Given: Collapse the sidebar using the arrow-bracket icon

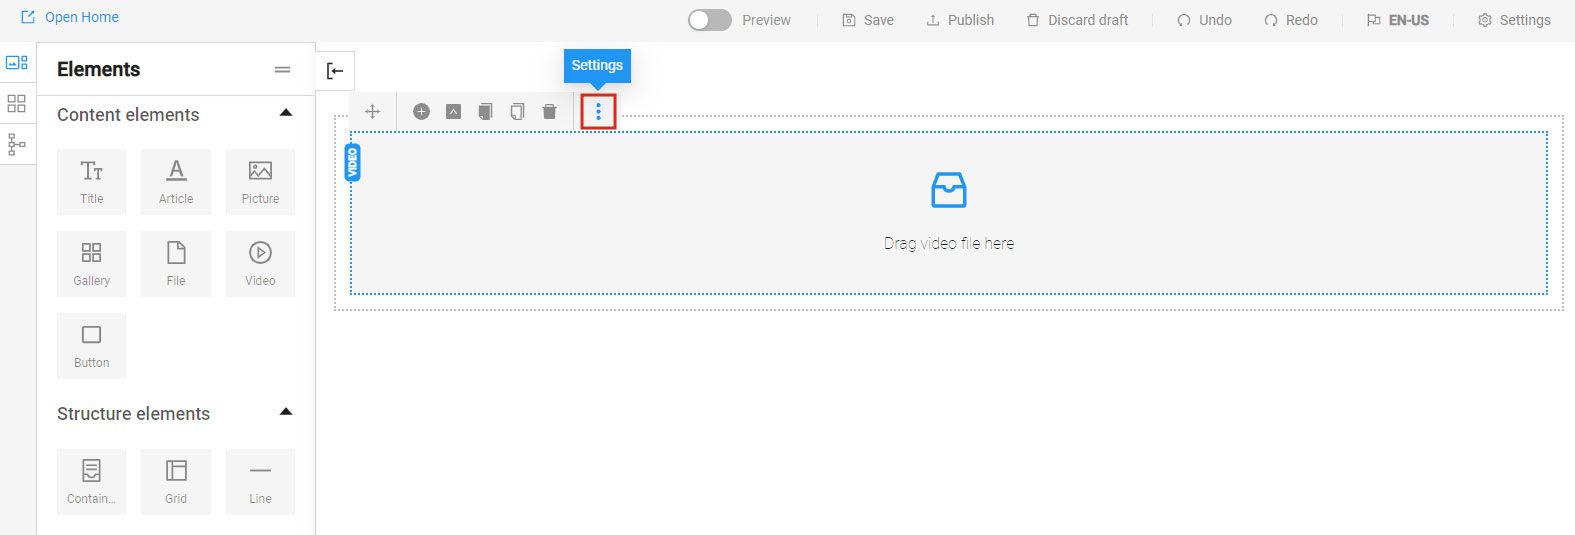Looking at the screenshot, I should pyautogui.click(x=335, y=71).
